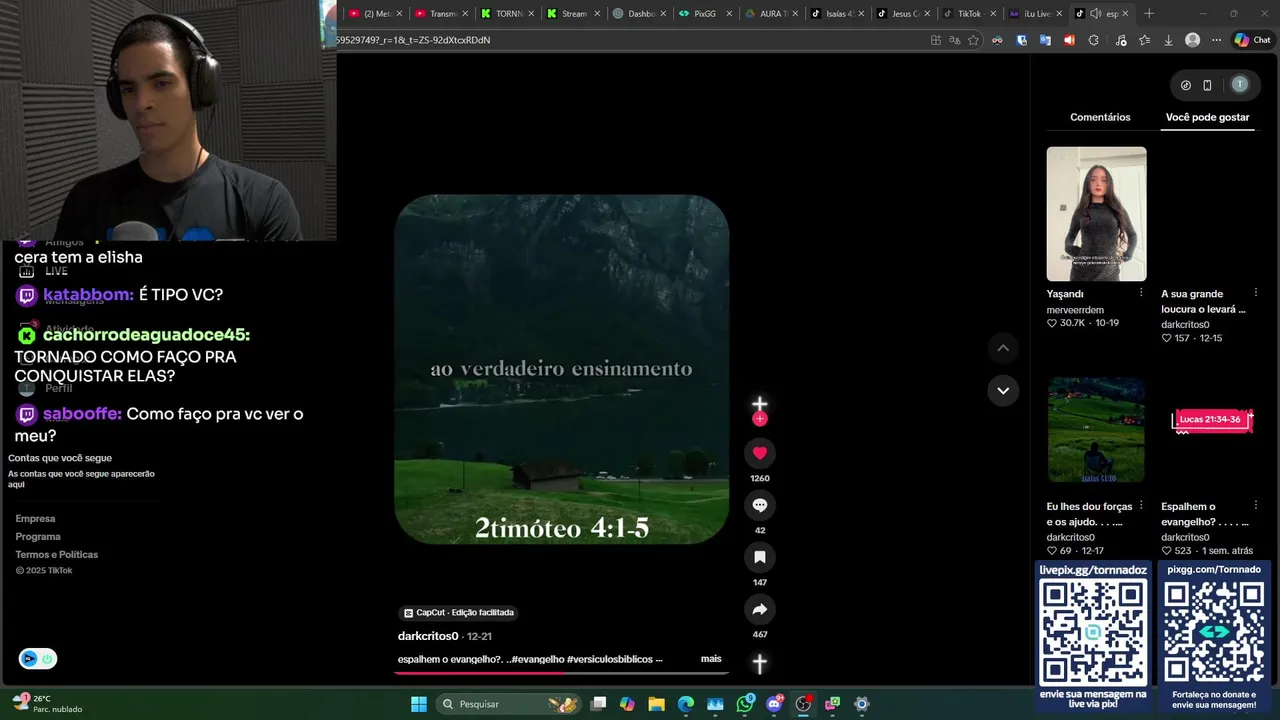The width and height of the screenshot is (1280, 720).
Task: Open the Yaşandı video thumbnail
Action: pyautogui.click(x=1096, y=214)
